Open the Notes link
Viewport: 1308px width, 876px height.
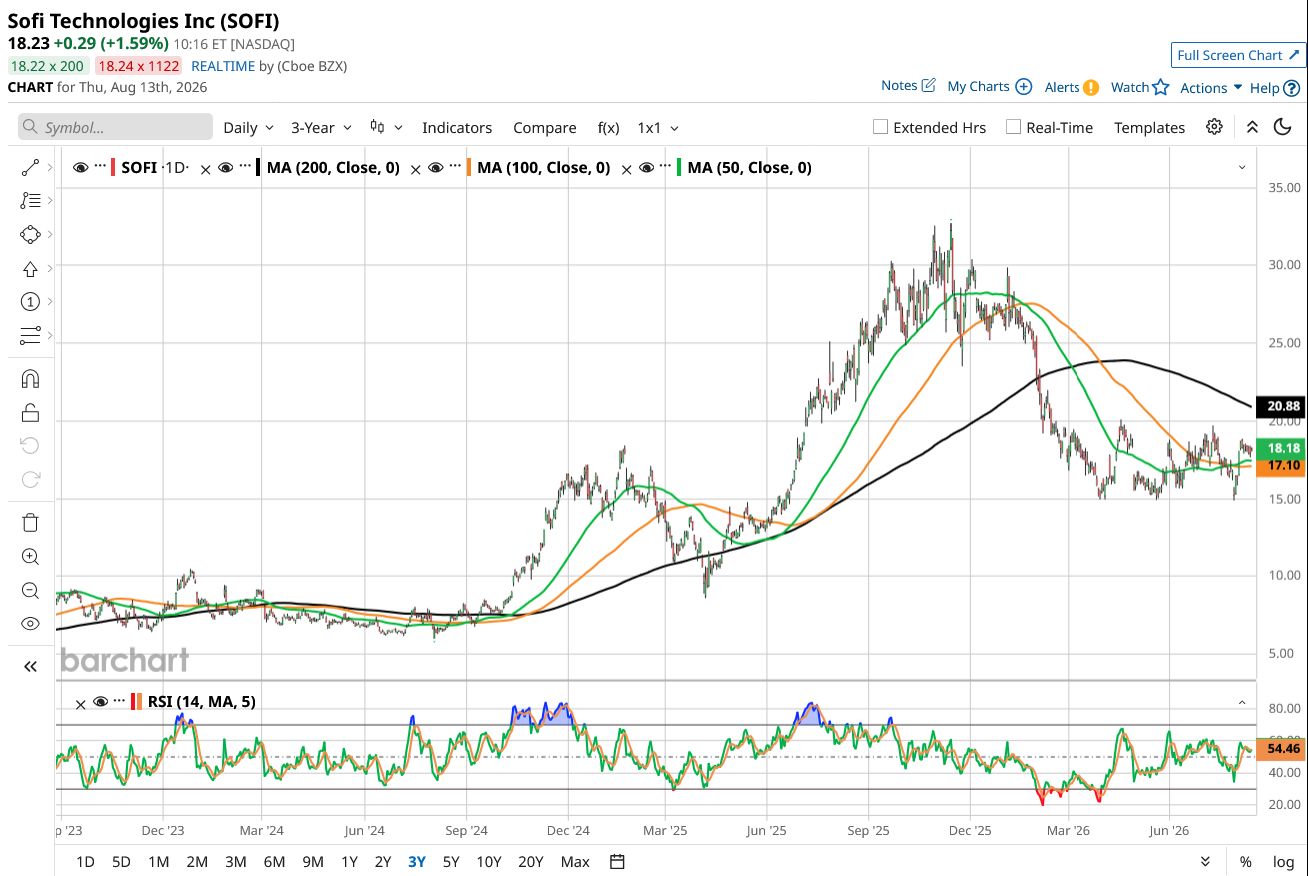point(908,86)
